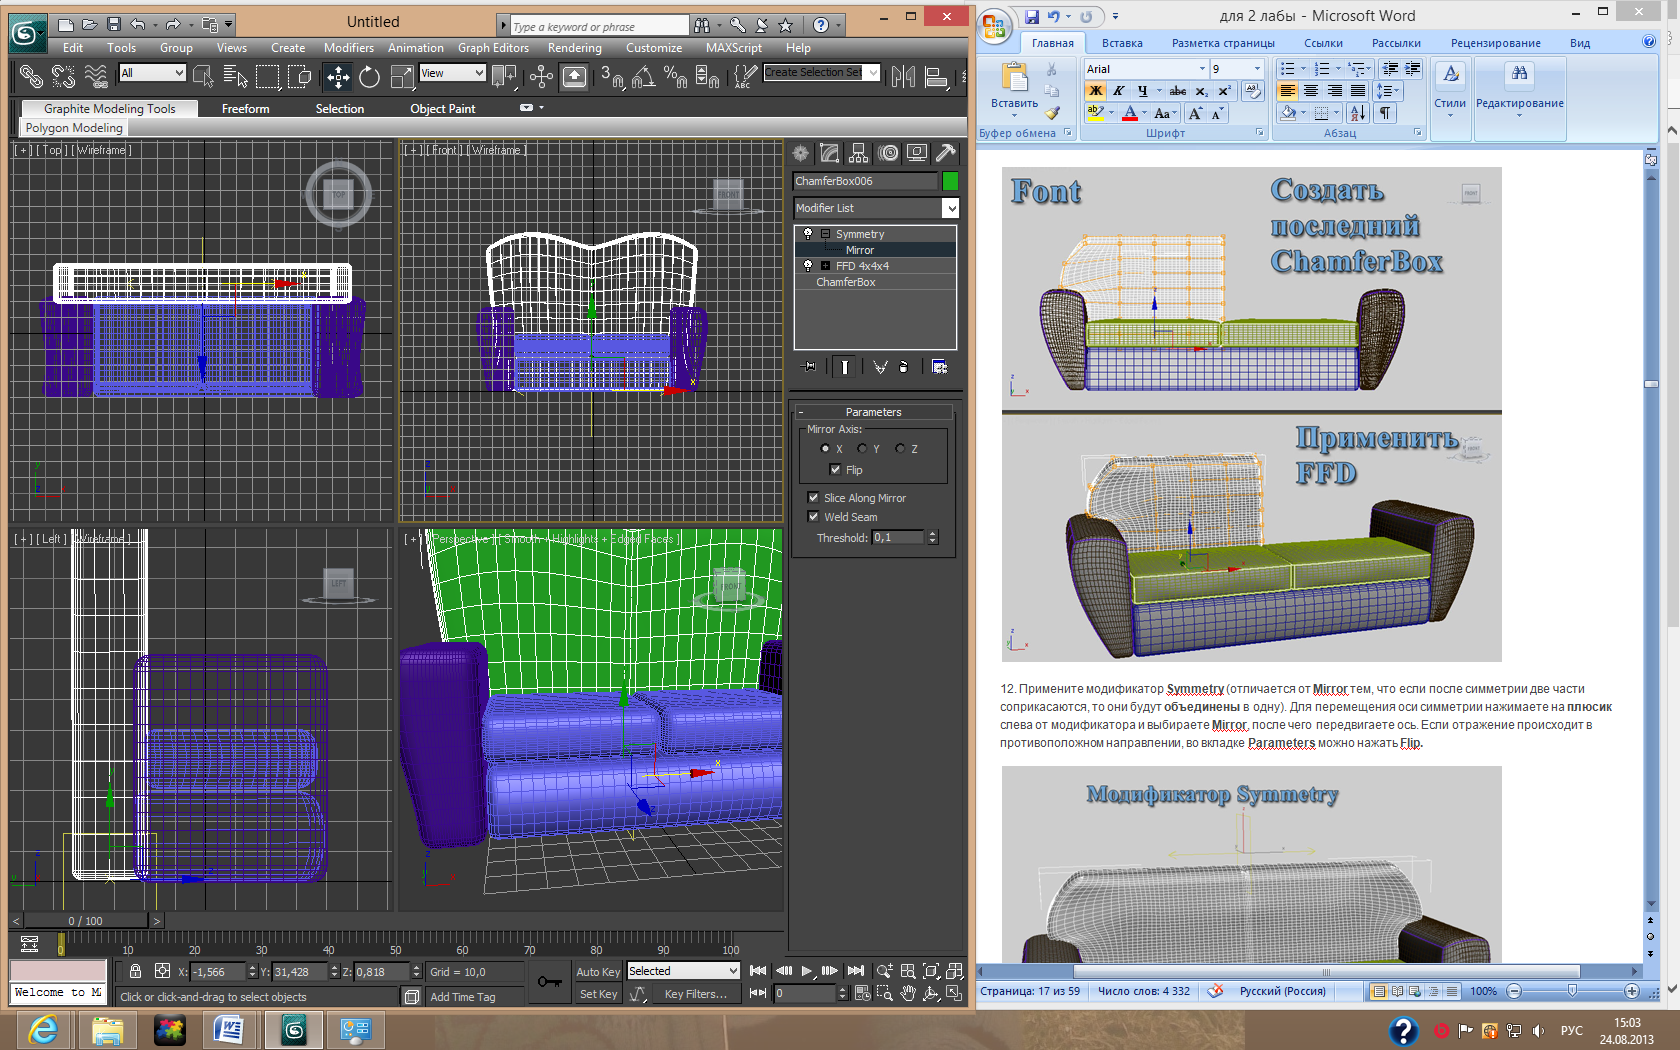Select the Y mirror axis radio button

tap(862, 449)
